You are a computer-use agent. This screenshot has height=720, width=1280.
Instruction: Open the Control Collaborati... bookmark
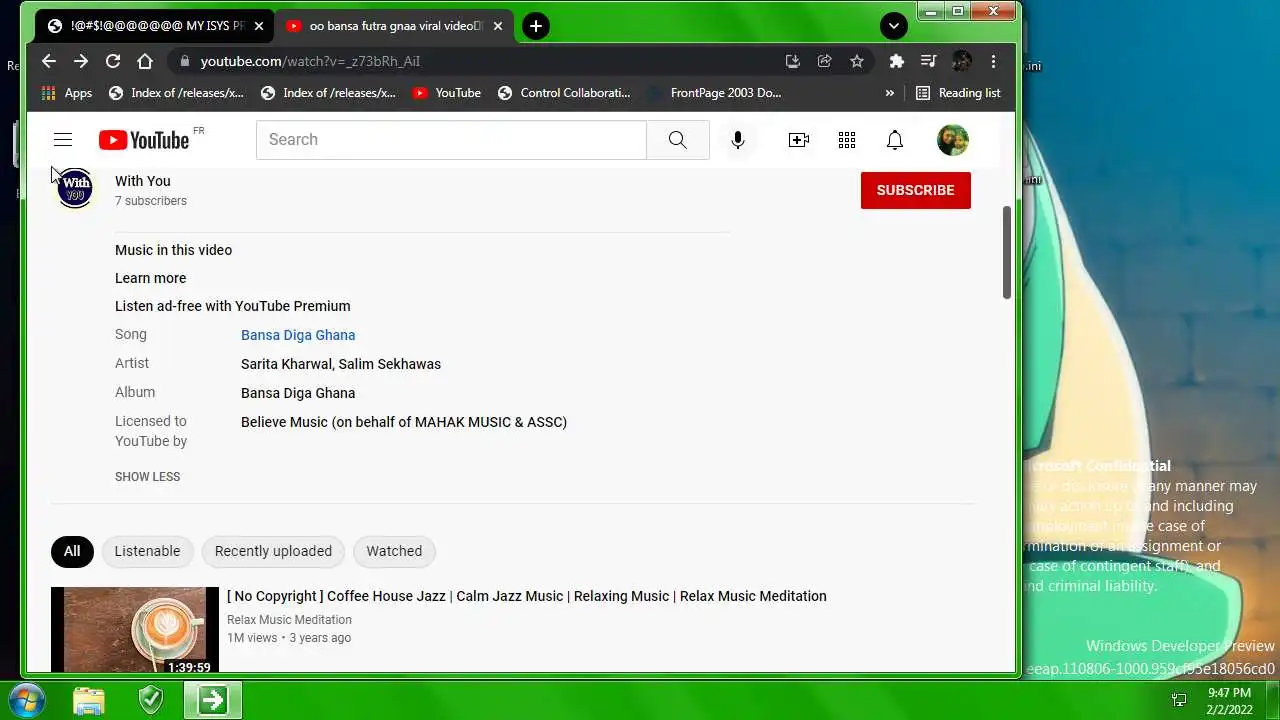[x=564, y=93]
